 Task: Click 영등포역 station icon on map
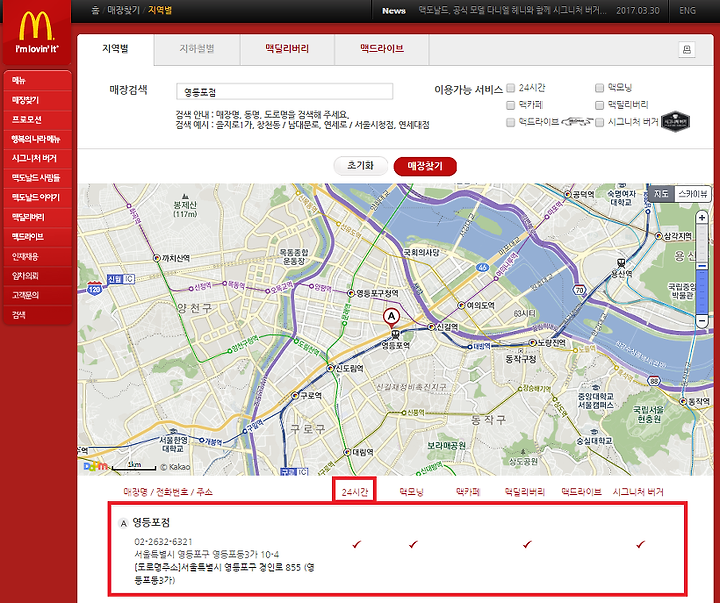pos(394,334)
